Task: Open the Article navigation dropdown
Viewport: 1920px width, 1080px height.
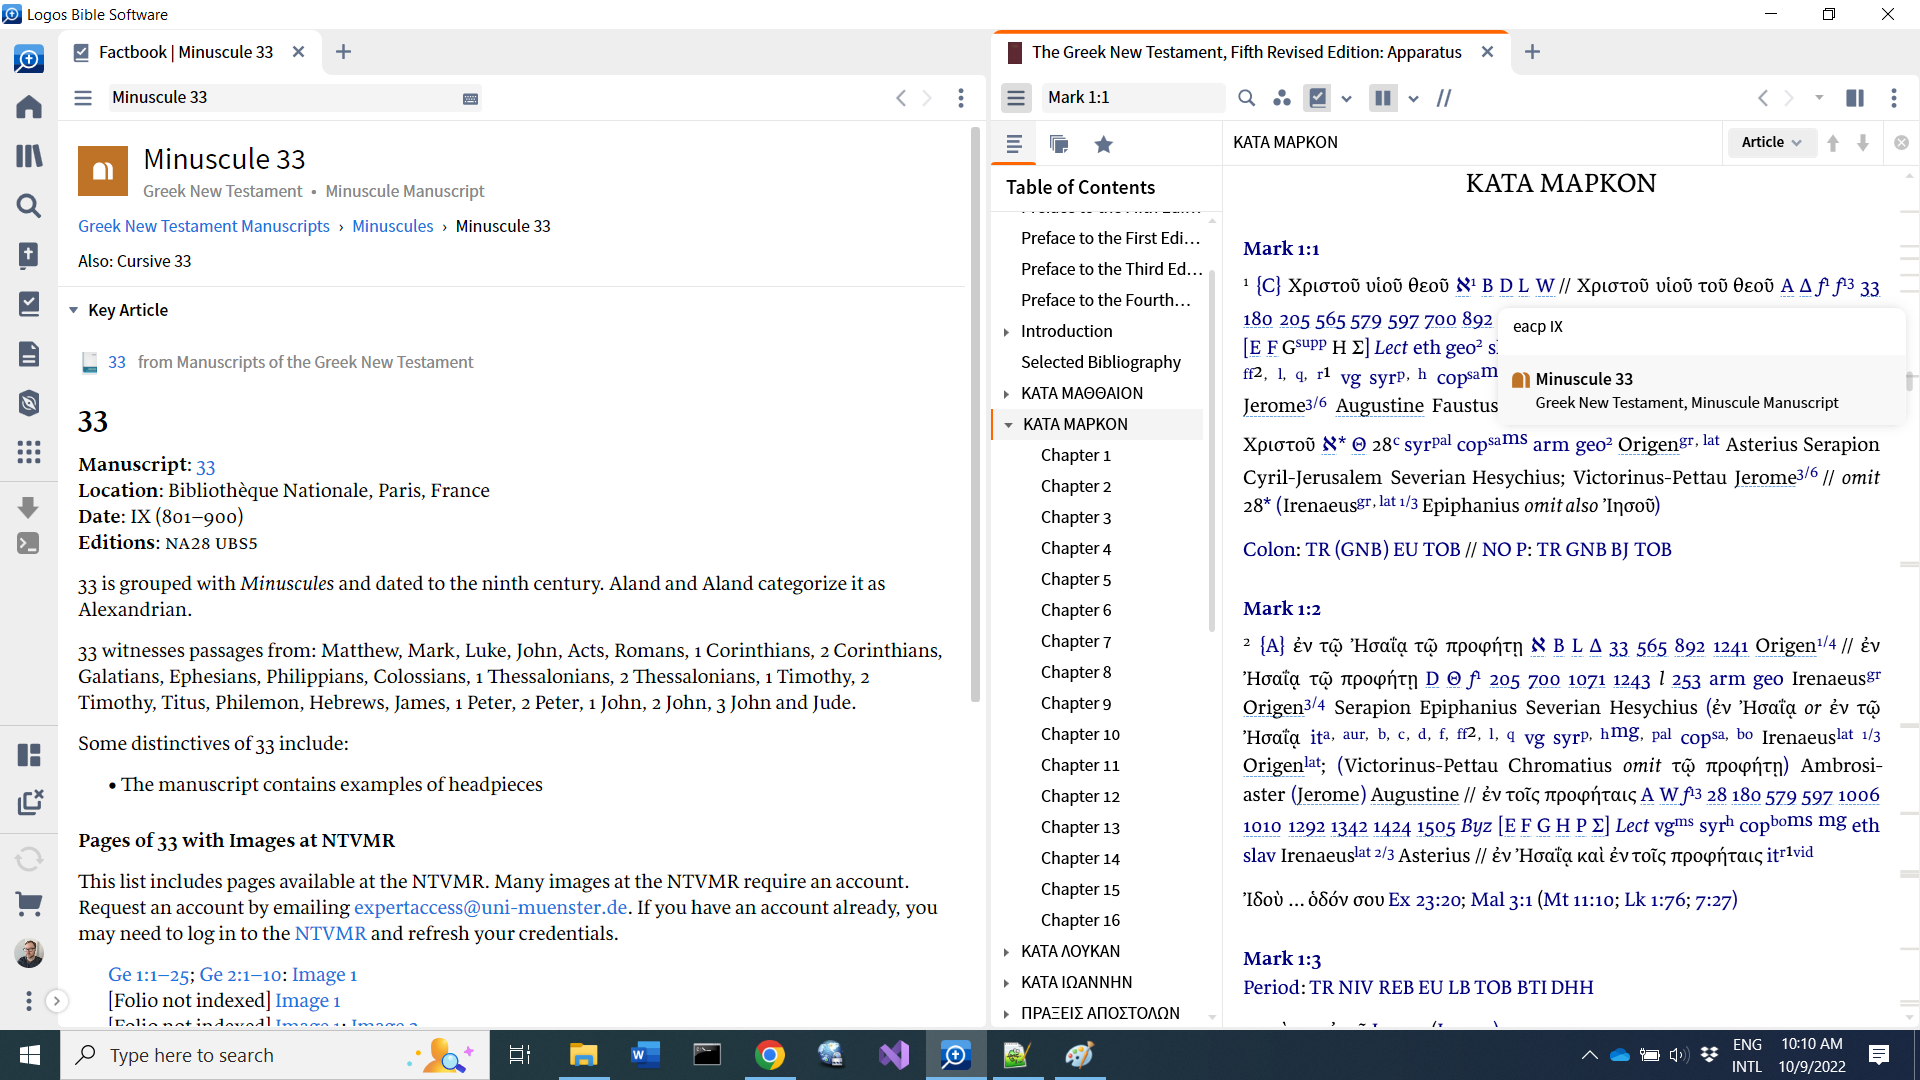Action: tap(1771, 142)
